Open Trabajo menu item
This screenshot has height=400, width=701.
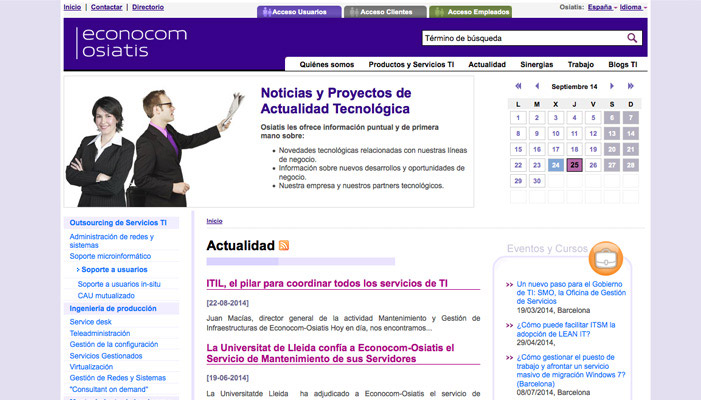pos(581,64)
